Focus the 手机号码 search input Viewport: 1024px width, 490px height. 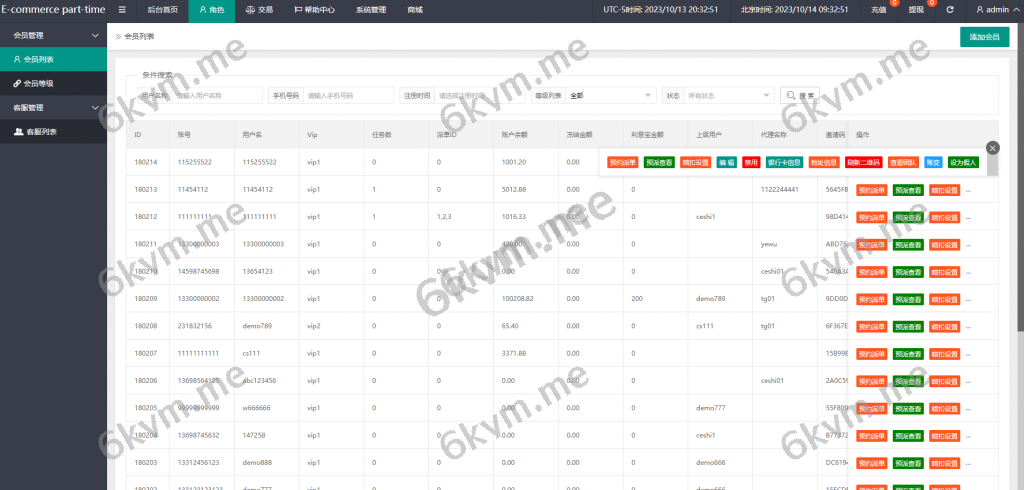[349, 95]
